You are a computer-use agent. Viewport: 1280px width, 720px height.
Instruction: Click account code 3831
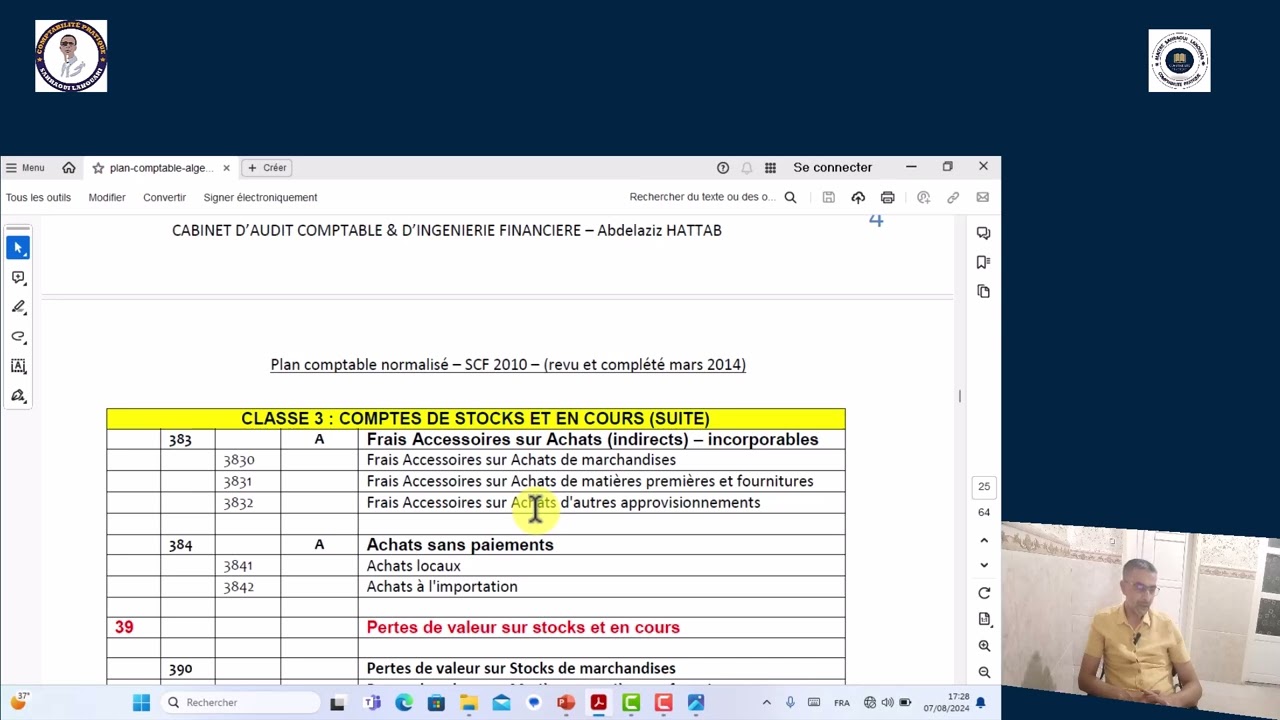(238, 481)
